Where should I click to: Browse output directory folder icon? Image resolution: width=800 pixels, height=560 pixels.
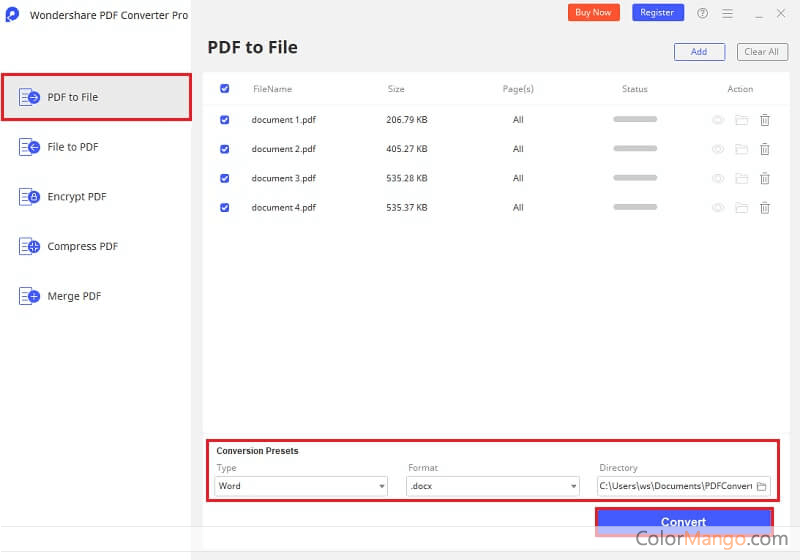[761, 487]
